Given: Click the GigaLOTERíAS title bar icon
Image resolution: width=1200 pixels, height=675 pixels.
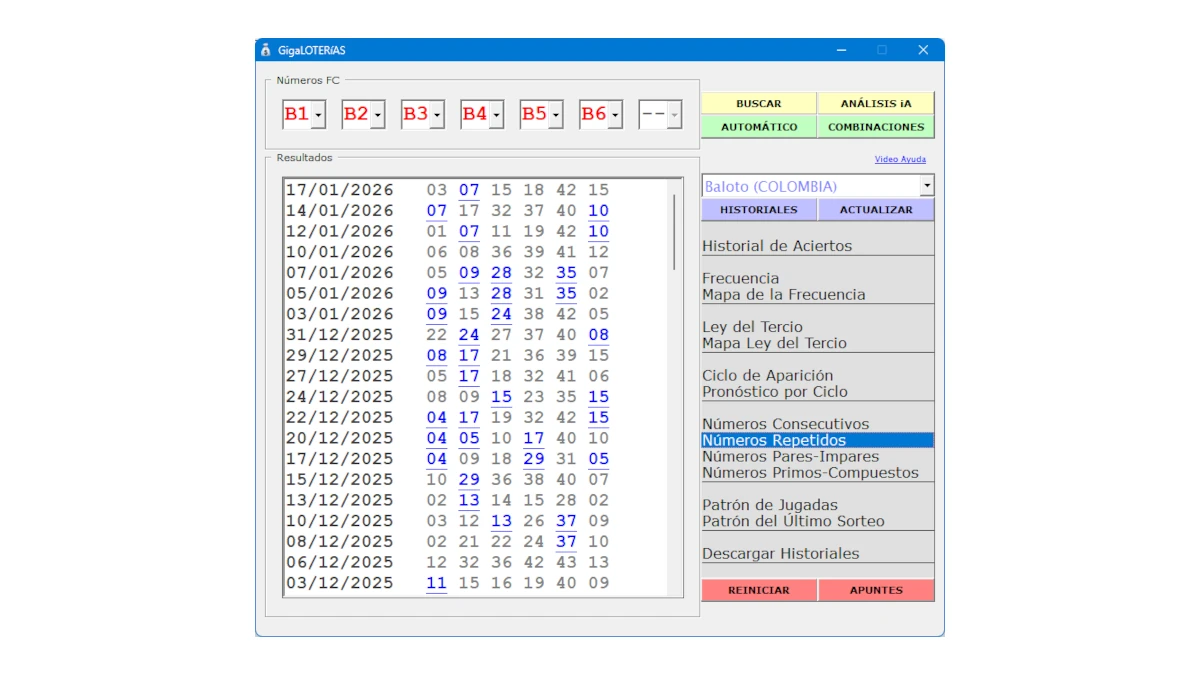Looking at the screenshot, I should point(265,48).
